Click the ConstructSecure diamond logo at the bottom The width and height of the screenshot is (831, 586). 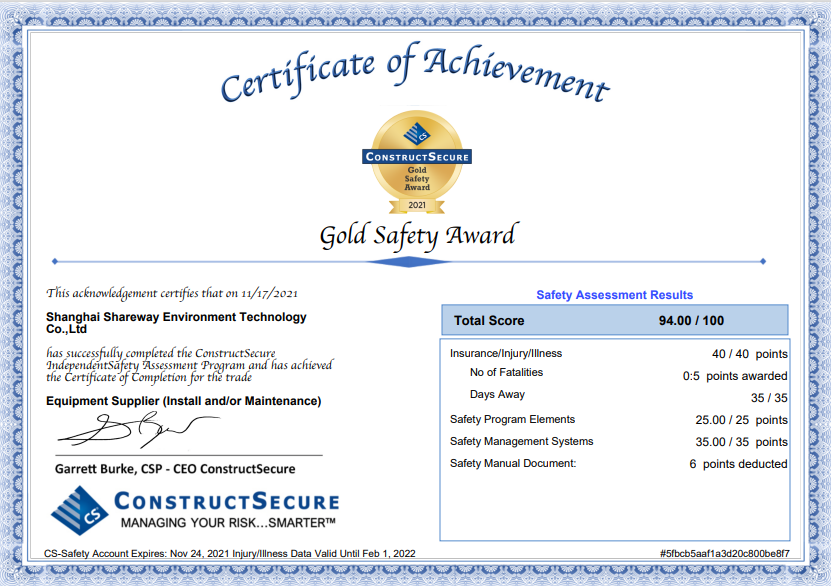point(79,510)
